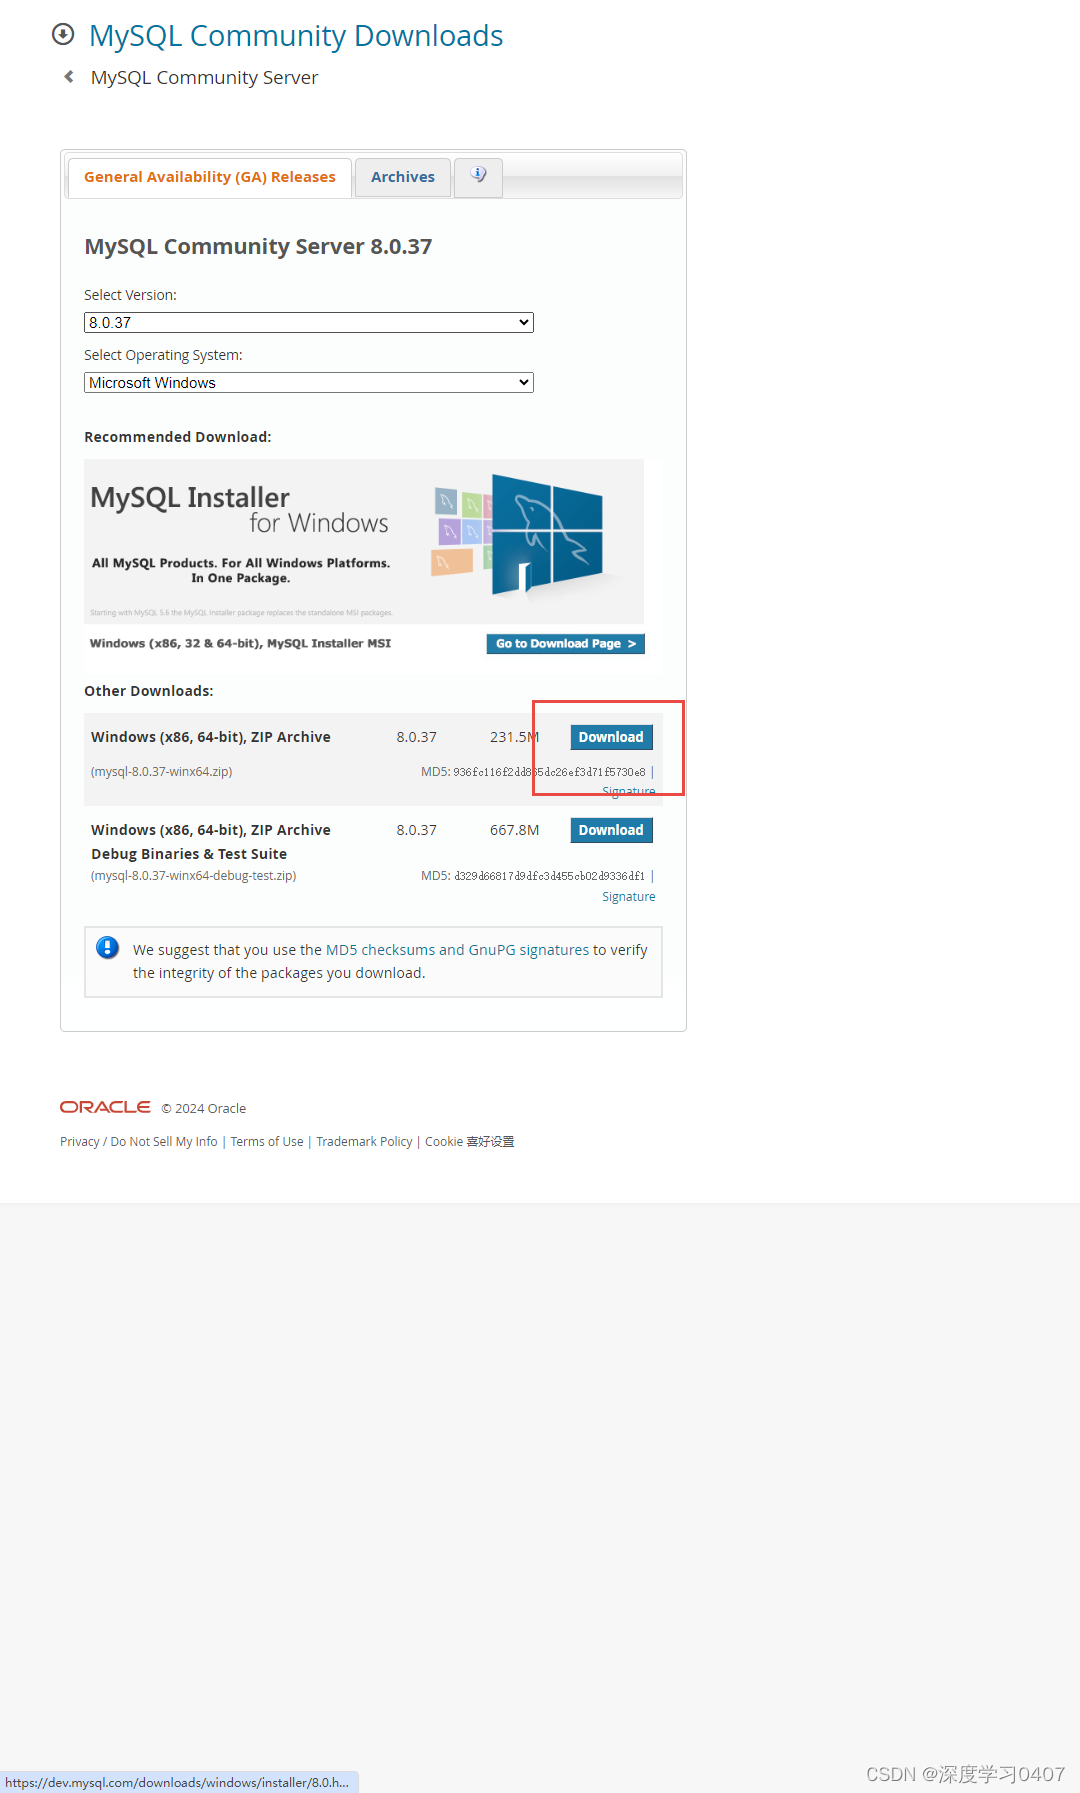Viewport: 1080px width, 1793px height.
Task: Click the © 2024 Oracle text
Action: point(204,1108)
